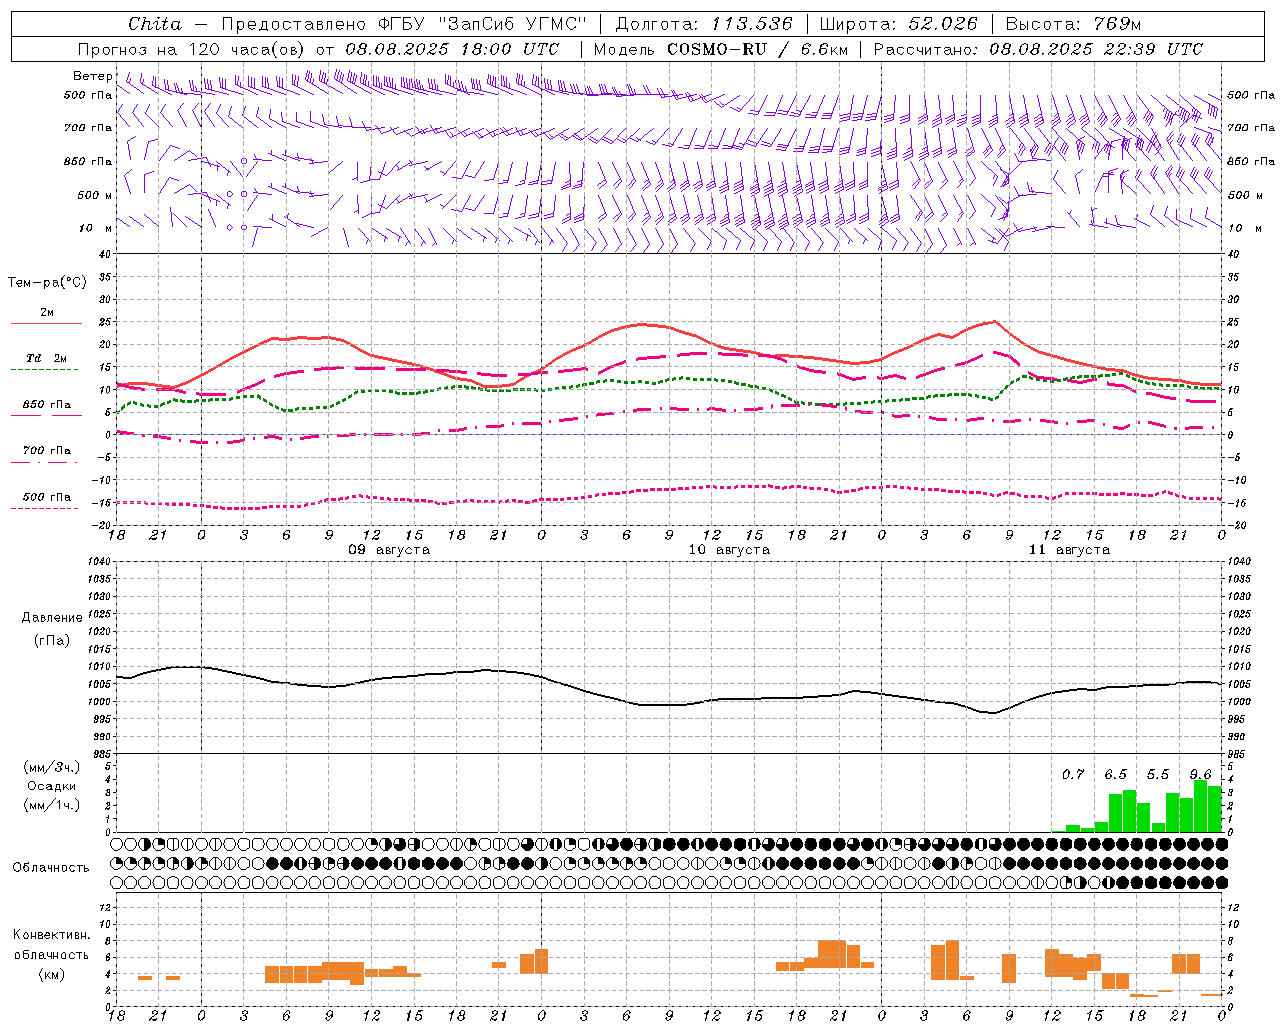
Task: Click the Широта: 52.026 value
Action: click(898, 23)
